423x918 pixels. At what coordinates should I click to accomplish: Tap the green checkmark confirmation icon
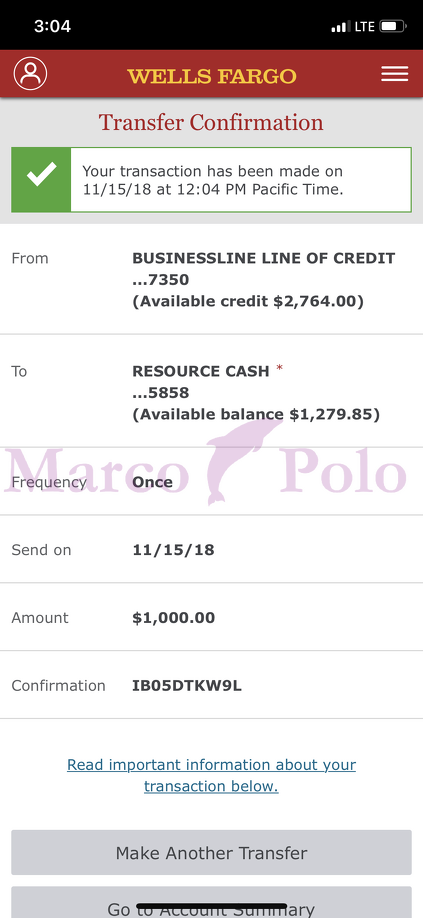click(x=42, y=180)
